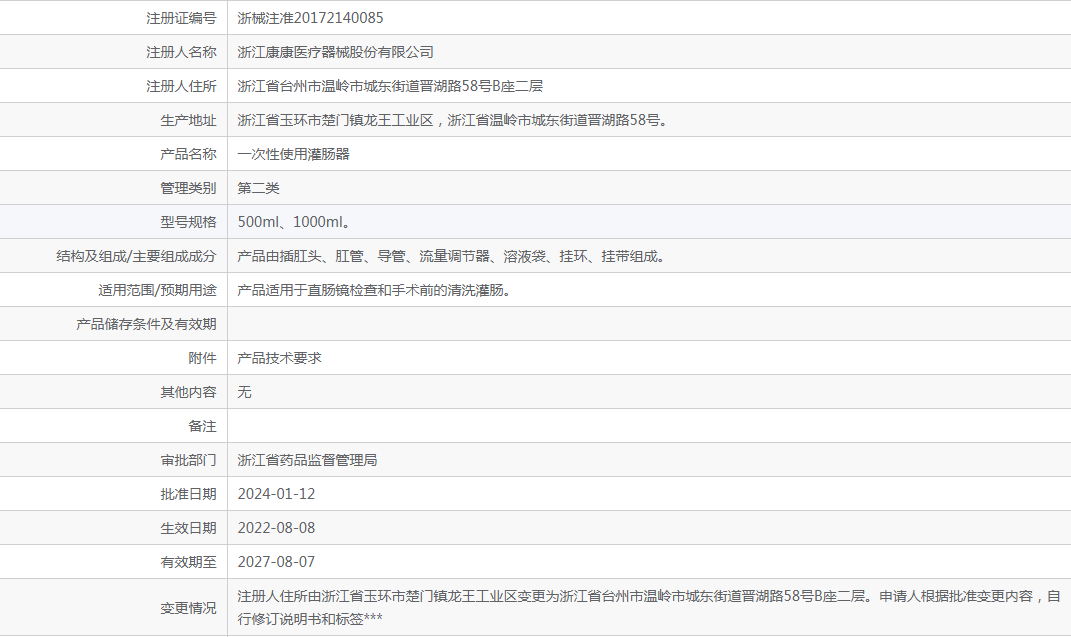Click the expiry date 2027-08-07

(x=276, y=562)
